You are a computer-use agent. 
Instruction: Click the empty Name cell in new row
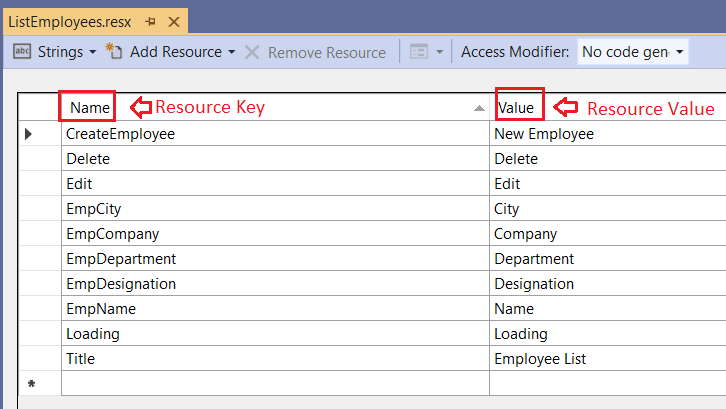[x=274, y=384]
